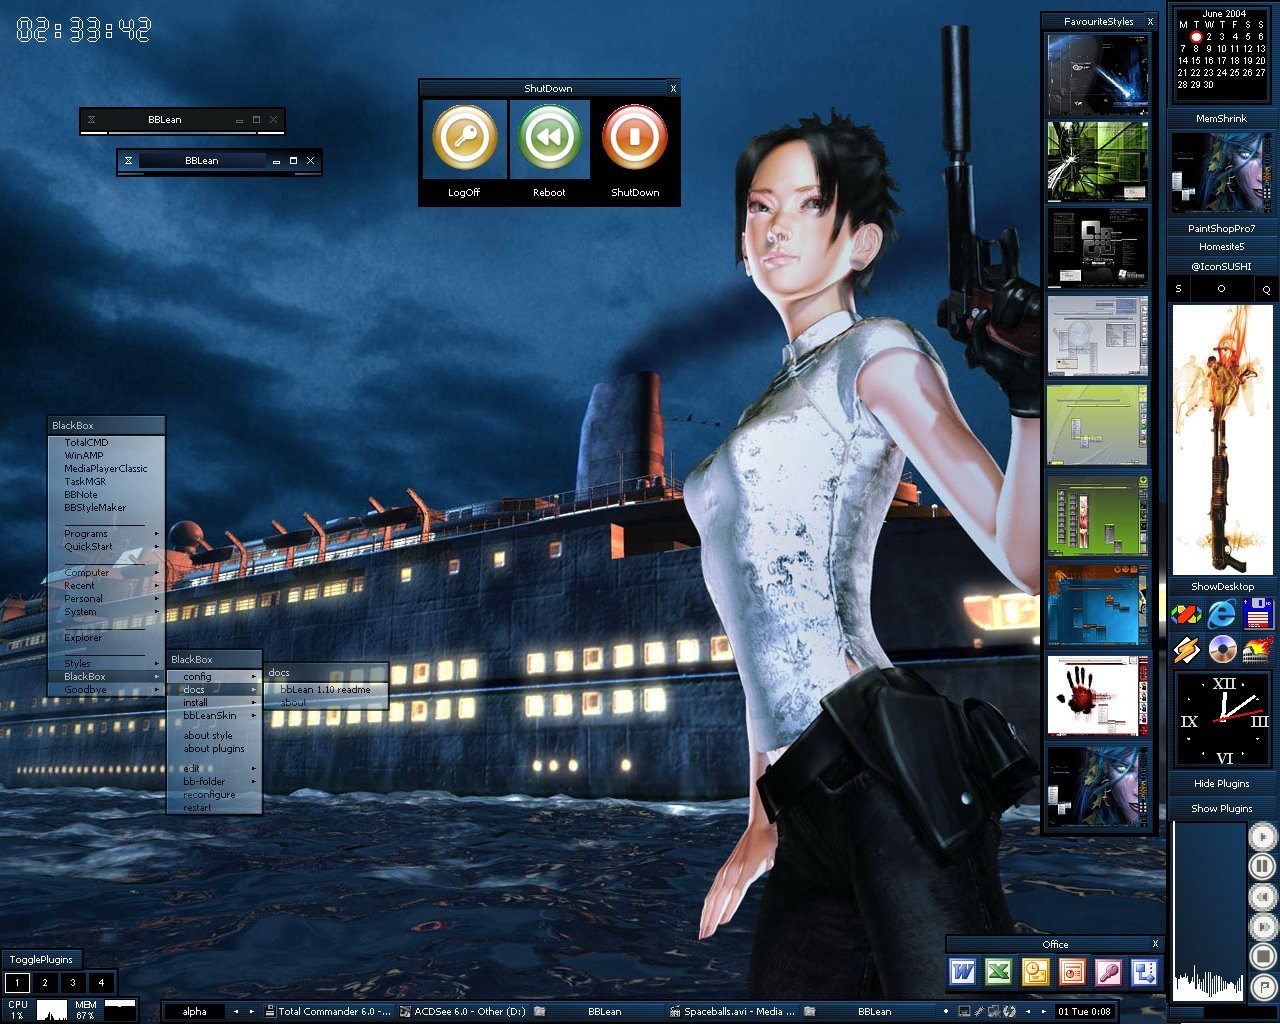Launch Word from the Office bar
1280x1024 pixels.
pyautogui.click(x=963, y=971)
